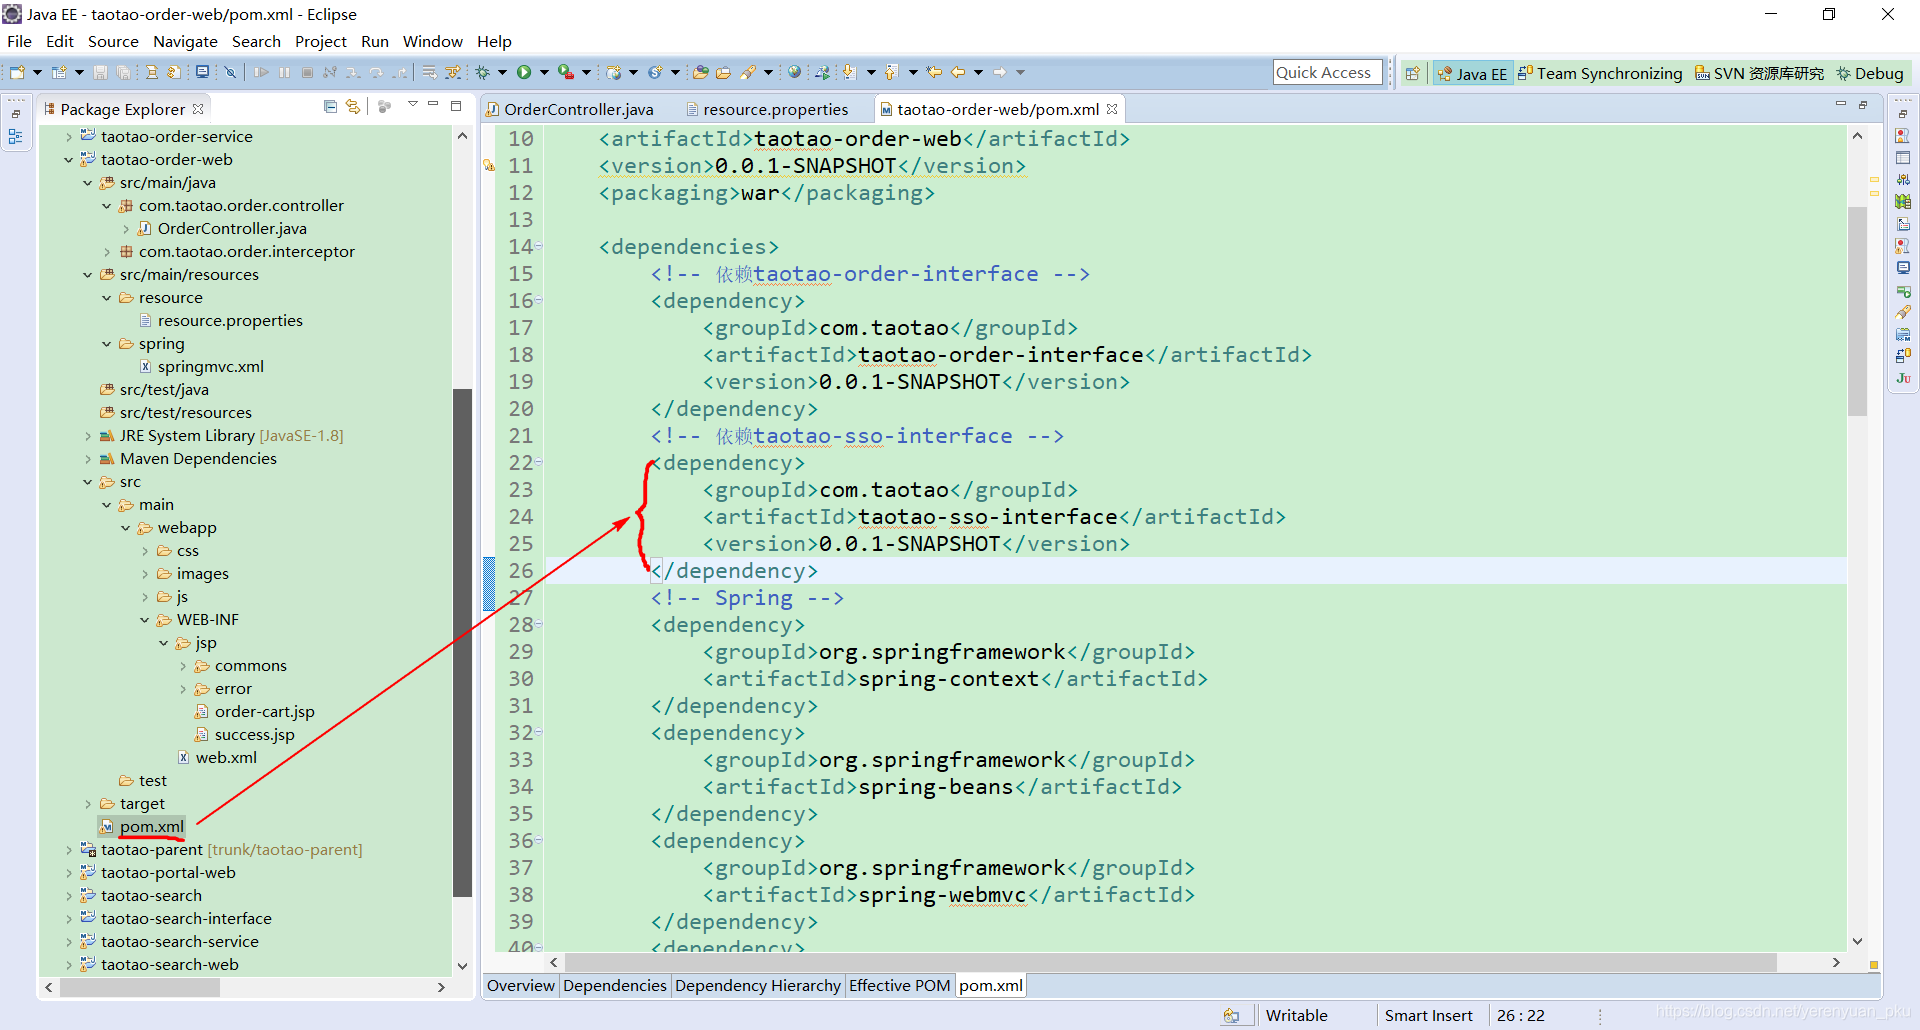This screenshot has height=1030, width=1920.
Task: Open the Project menu
Action: pyautogui.click(x=320, y=41)
